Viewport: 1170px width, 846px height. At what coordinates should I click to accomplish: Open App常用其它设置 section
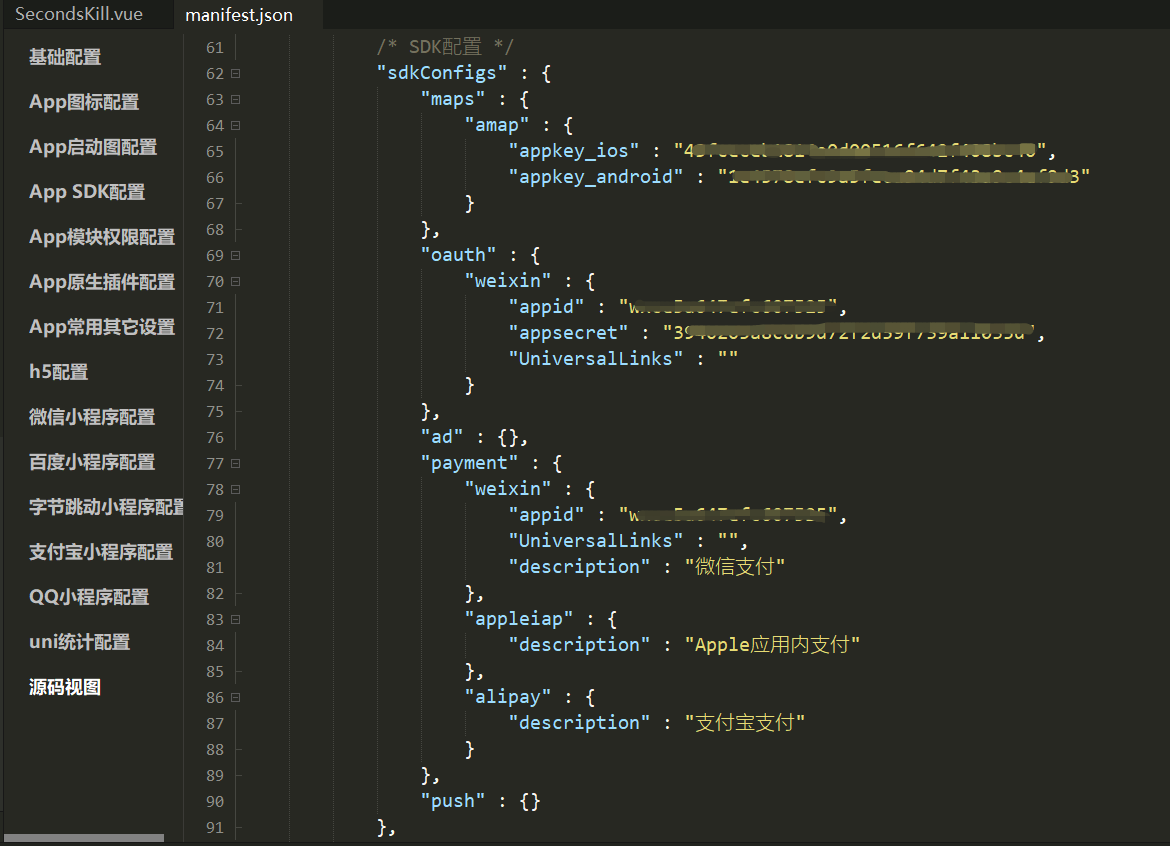pyautogui.click(x=101, y=327)
